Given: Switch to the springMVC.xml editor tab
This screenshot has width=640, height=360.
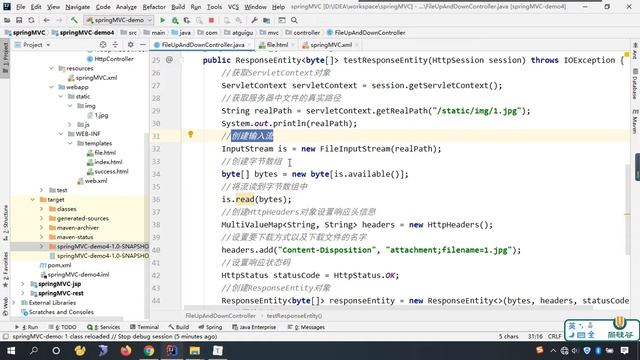Looking at the screenshot, I should click(331, 45).
